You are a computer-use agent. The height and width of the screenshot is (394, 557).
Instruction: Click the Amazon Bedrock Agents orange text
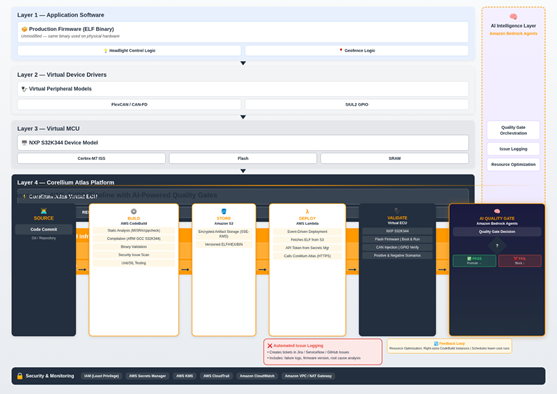pyautogui.click(x=513, y=34)
